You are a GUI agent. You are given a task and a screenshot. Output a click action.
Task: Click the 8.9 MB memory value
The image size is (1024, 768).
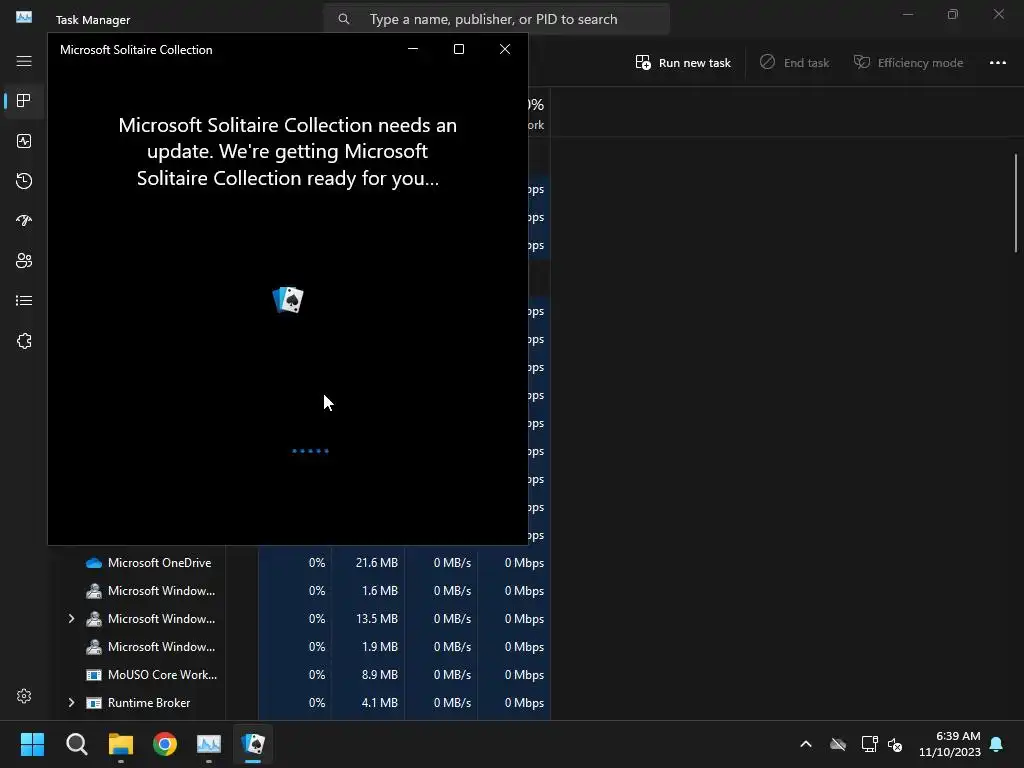(x=379, y=675)
